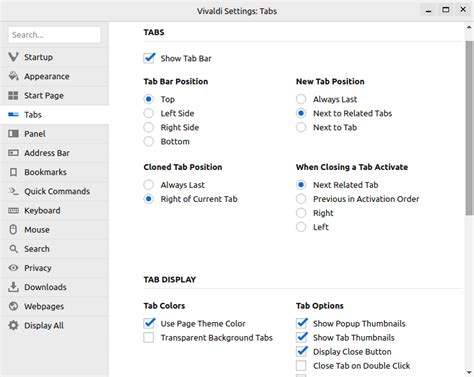
Task: Select the Quick Commands prompt icon
Action: pyautogui.click(x=13, y=191)
